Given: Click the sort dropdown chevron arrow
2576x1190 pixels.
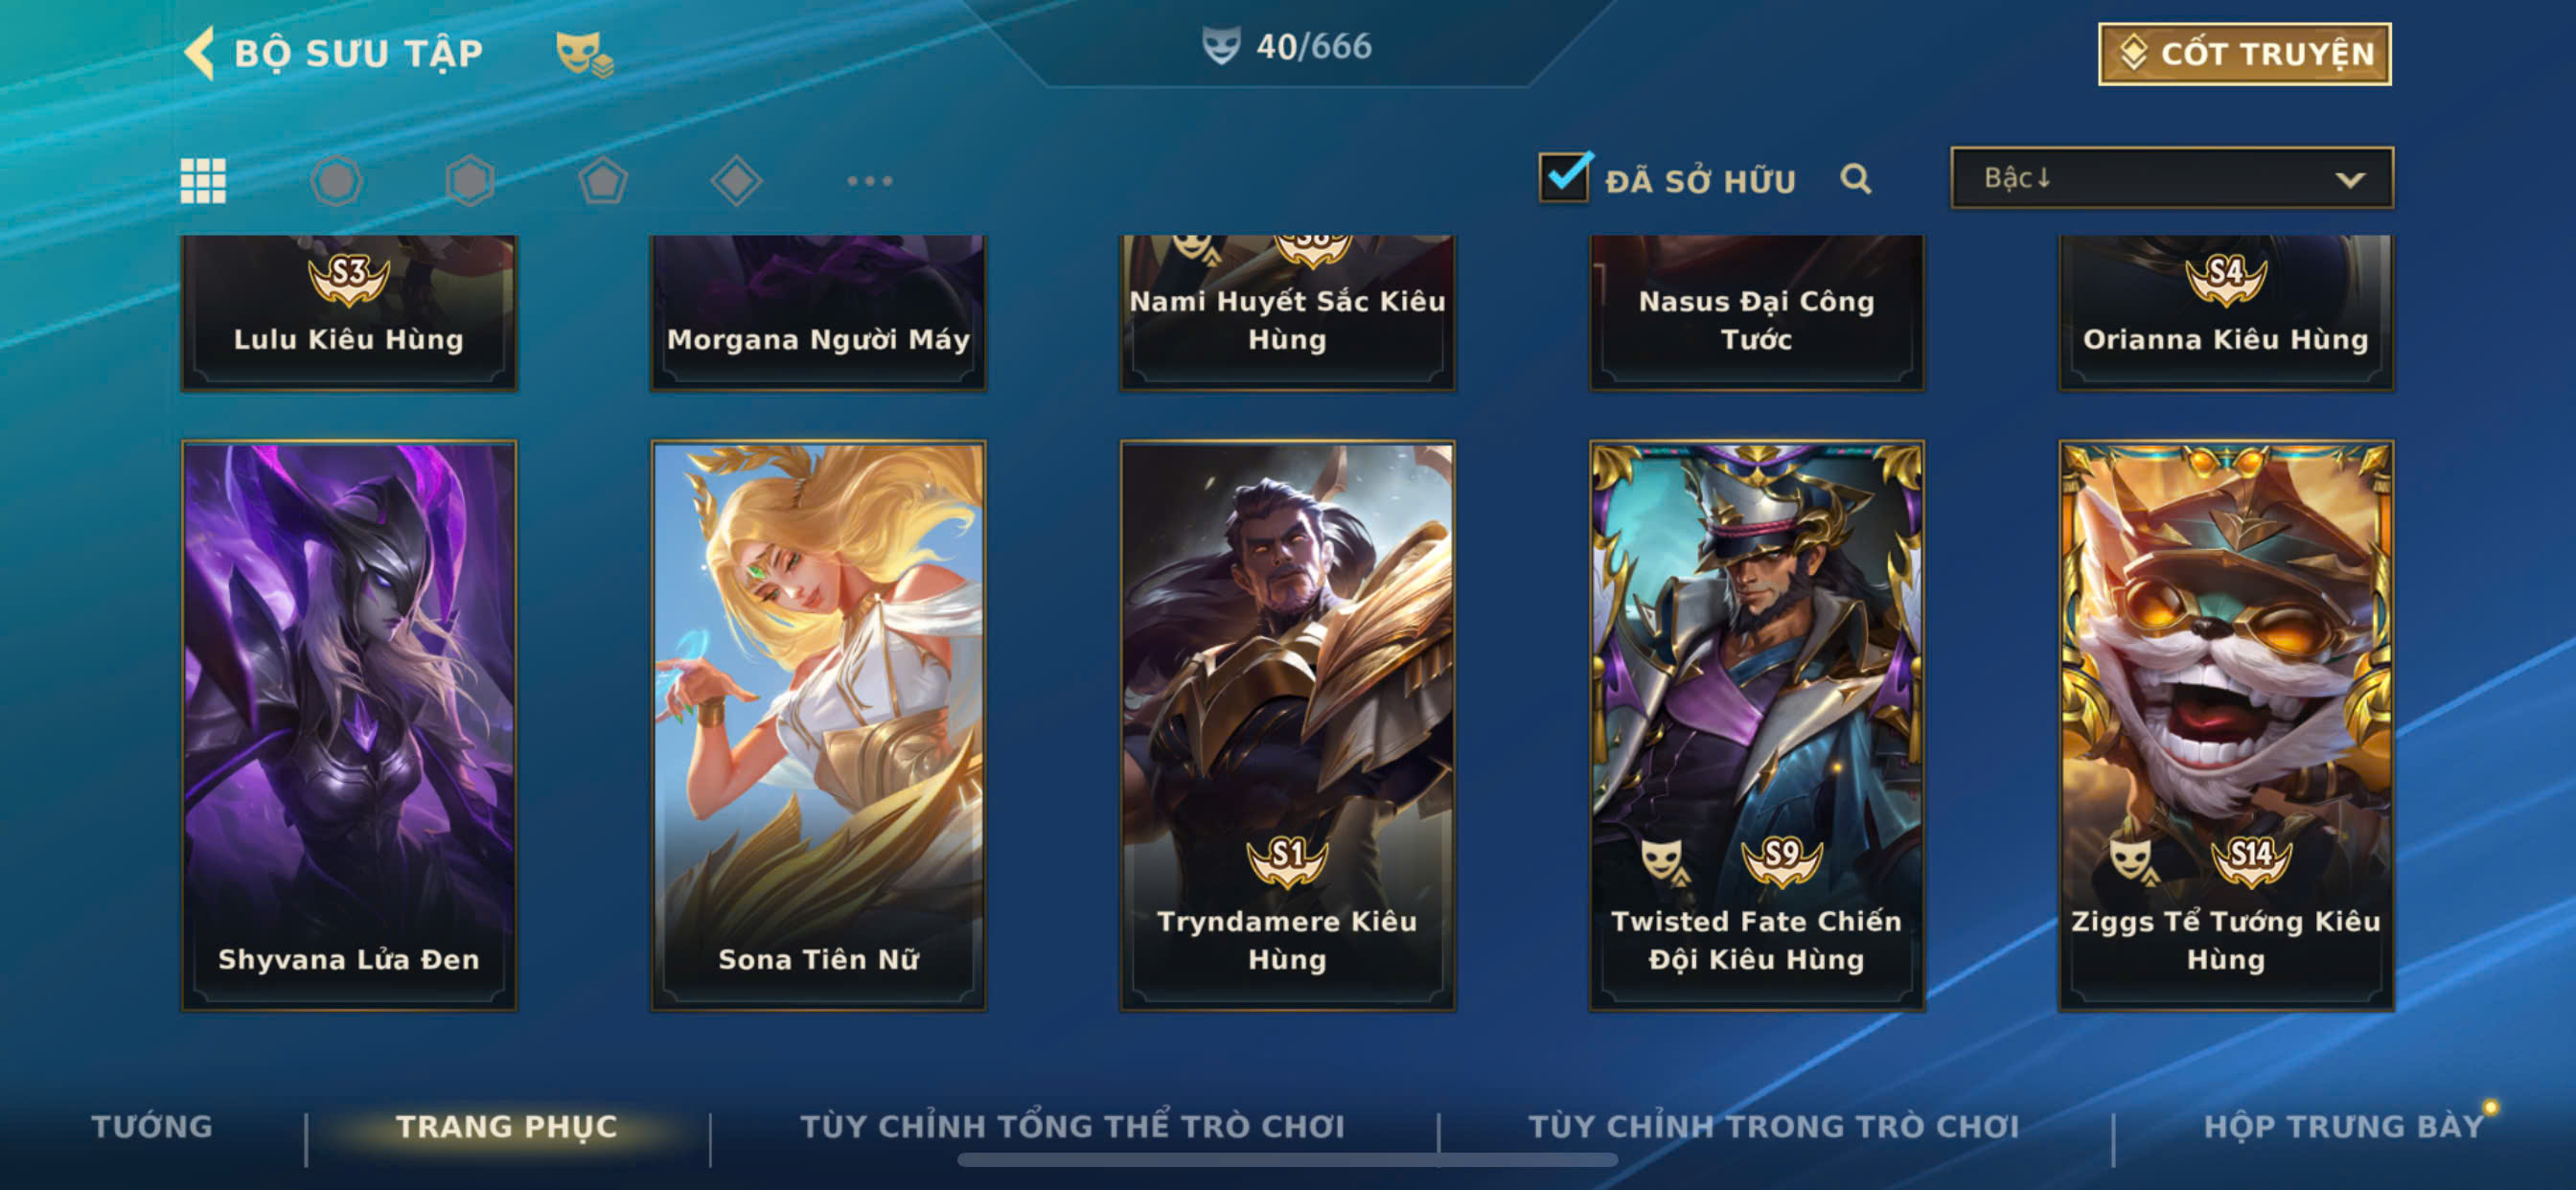Looking at the screenshot, I should [x=2350, y=180].
